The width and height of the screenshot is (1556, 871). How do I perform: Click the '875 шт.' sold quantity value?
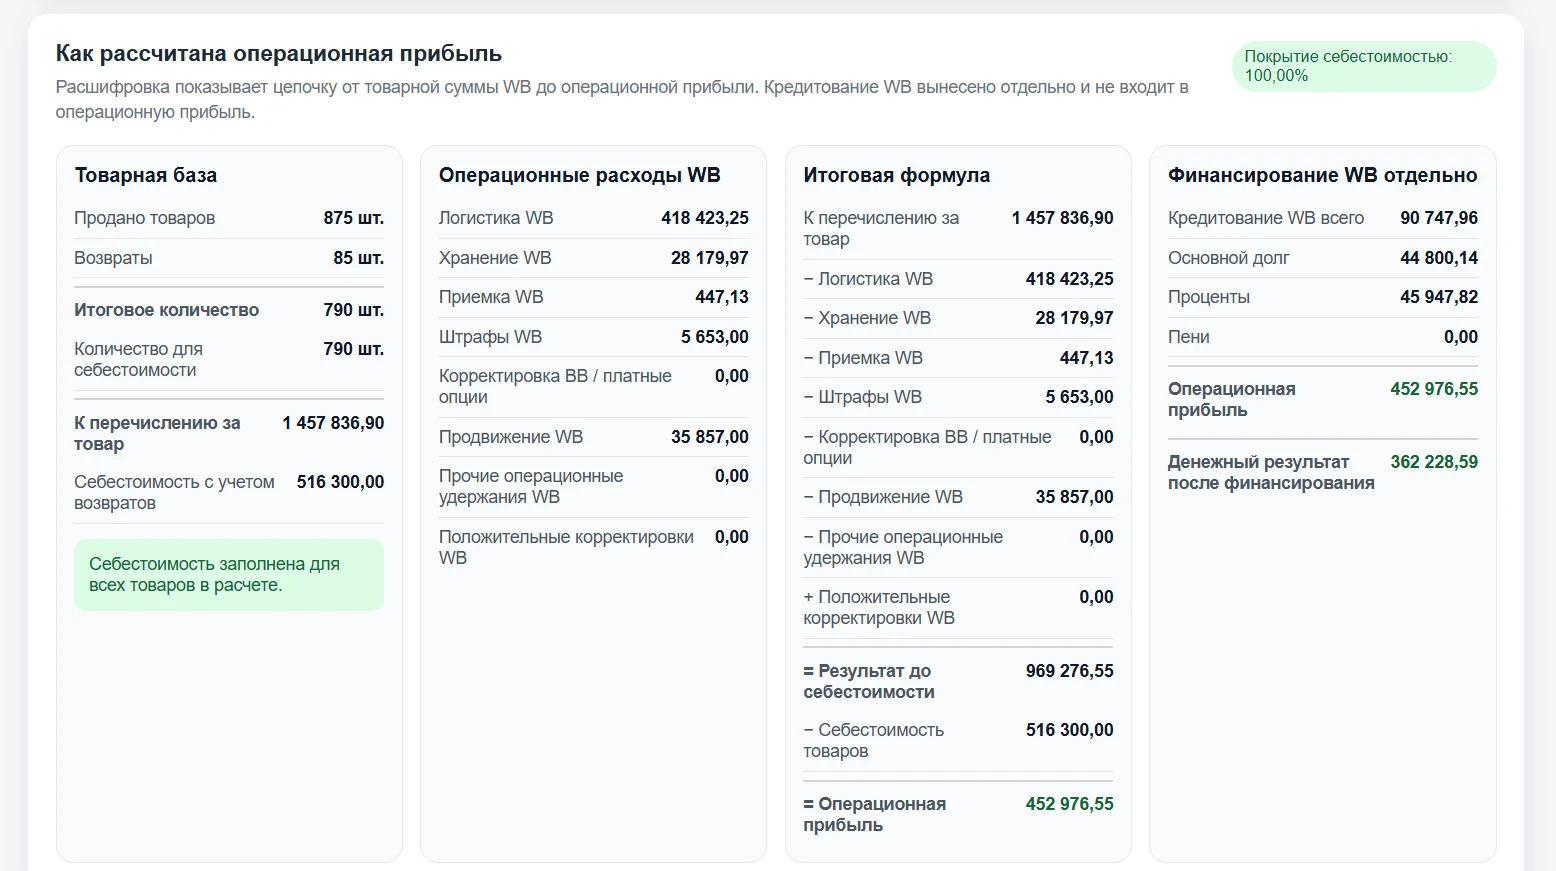[x=354, y=218]
